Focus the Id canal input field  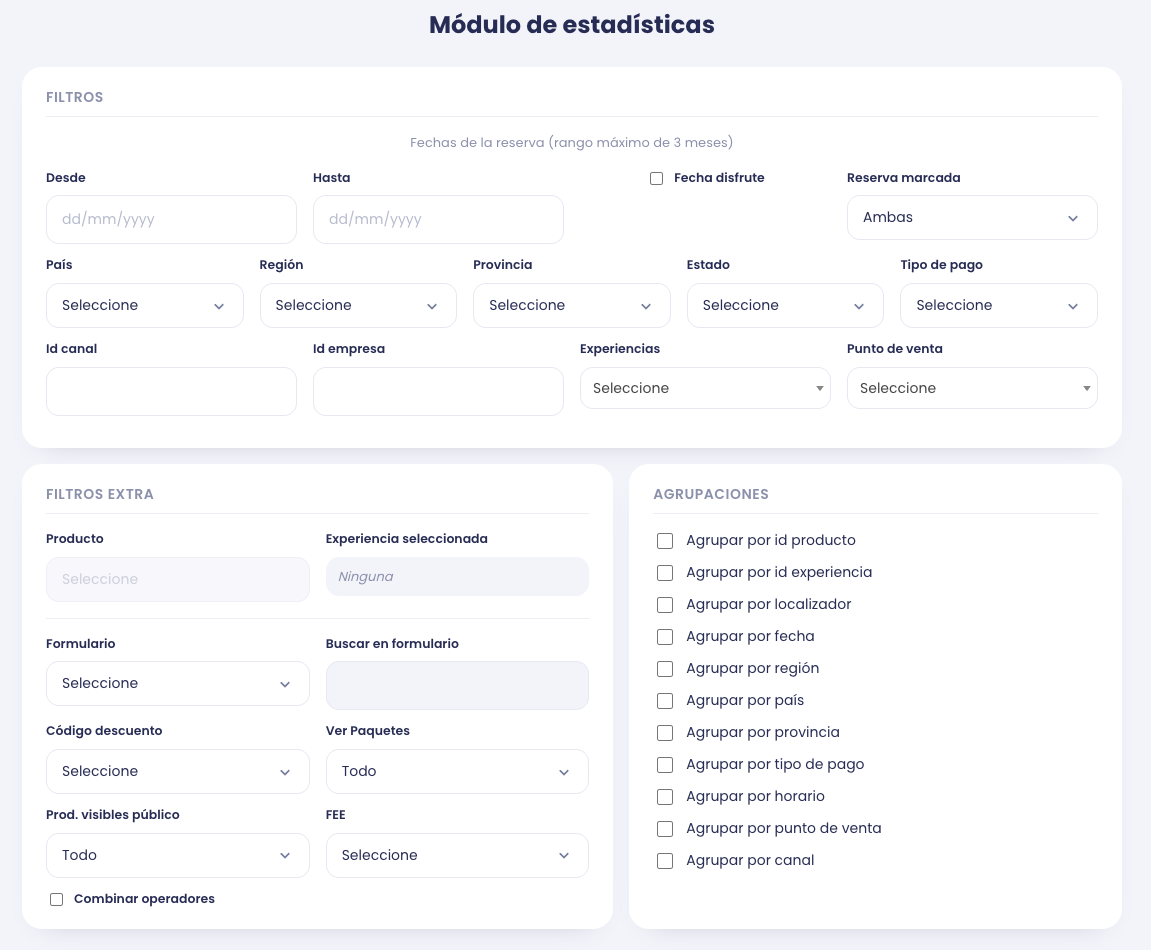171,392
